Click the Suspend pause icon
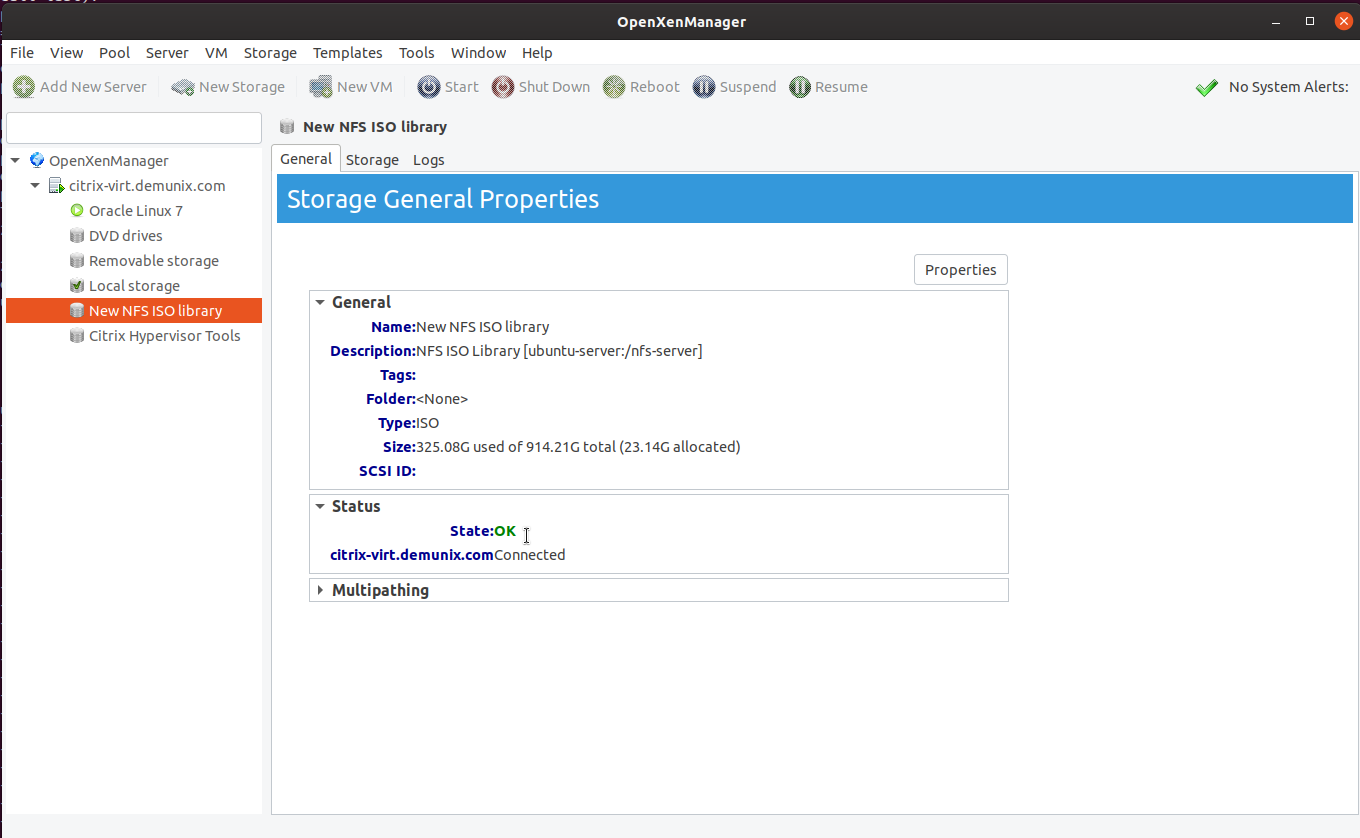 [704, 87]
